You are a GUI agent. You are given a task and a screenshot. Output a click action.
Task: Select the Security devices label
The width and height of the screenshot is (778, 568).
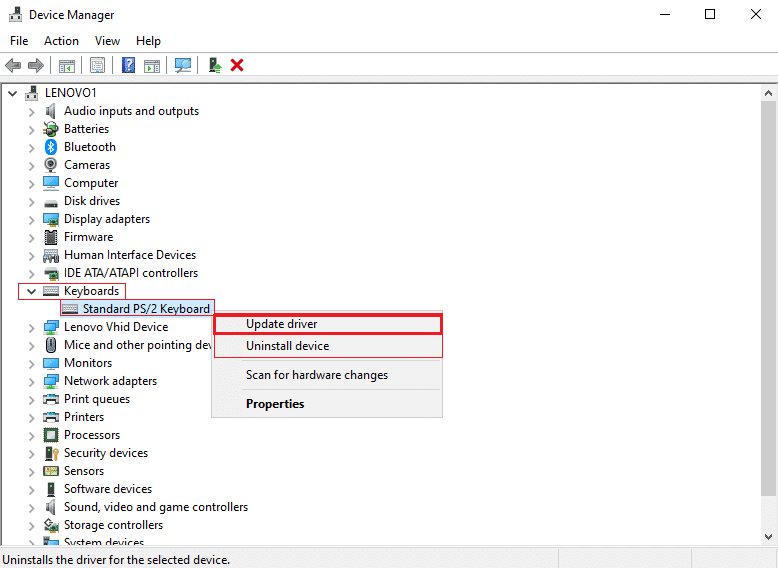(x=106, y=453)
